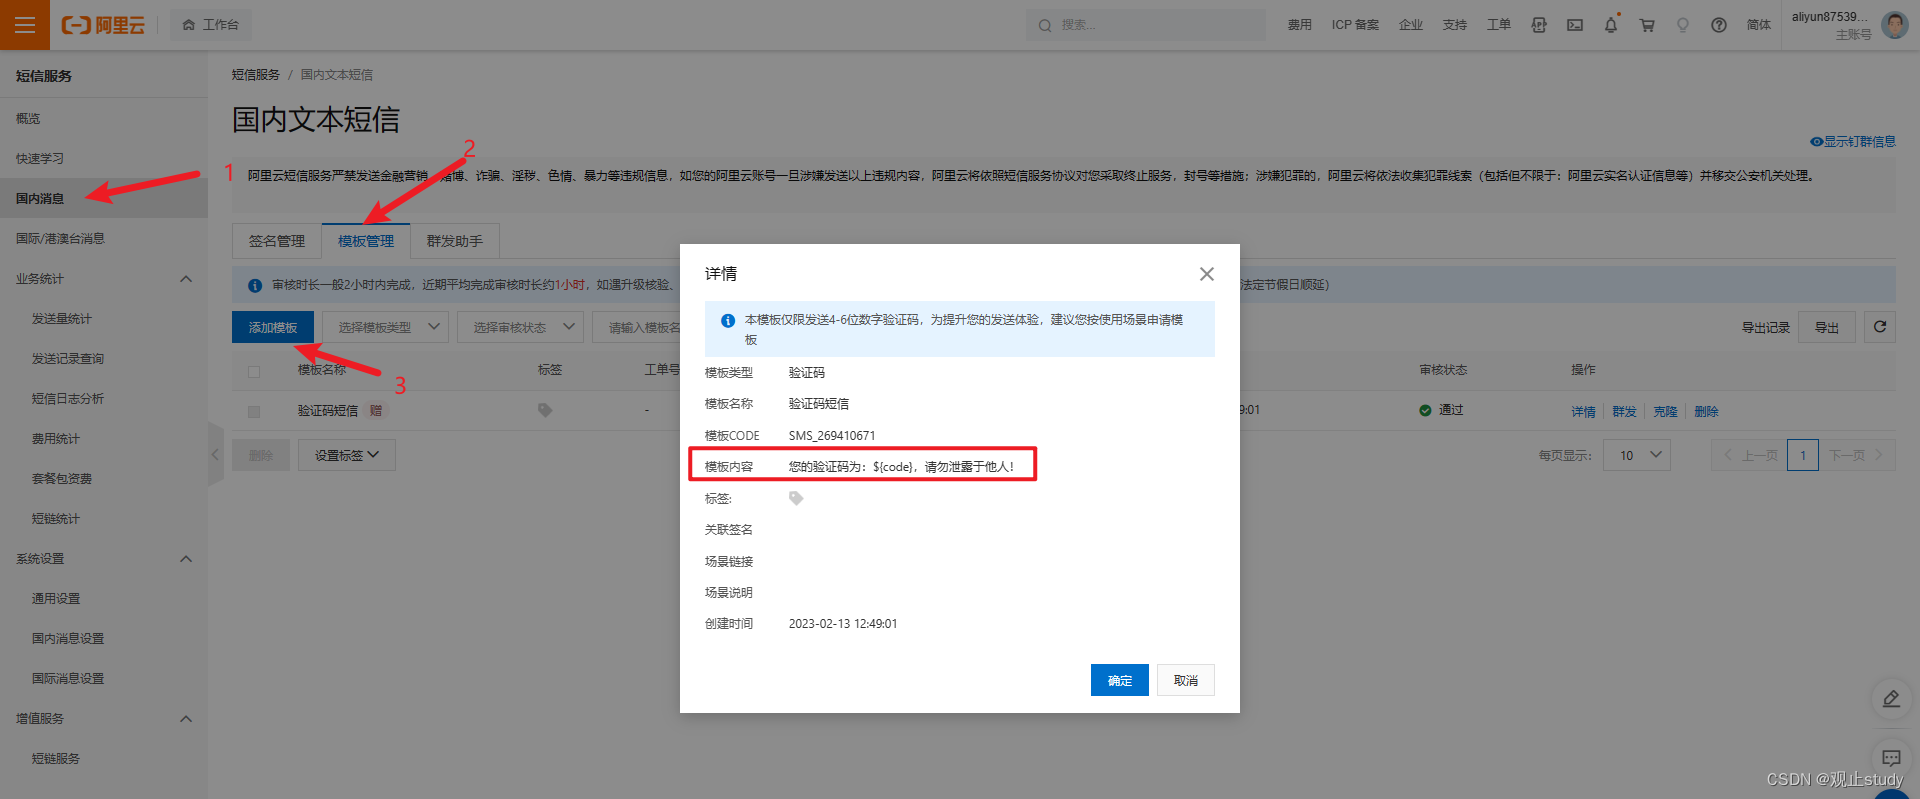The height and width of the screenshot is (799, 1920).
Task: Open the page size 10 dropdown
Action: coord(1637,455)
